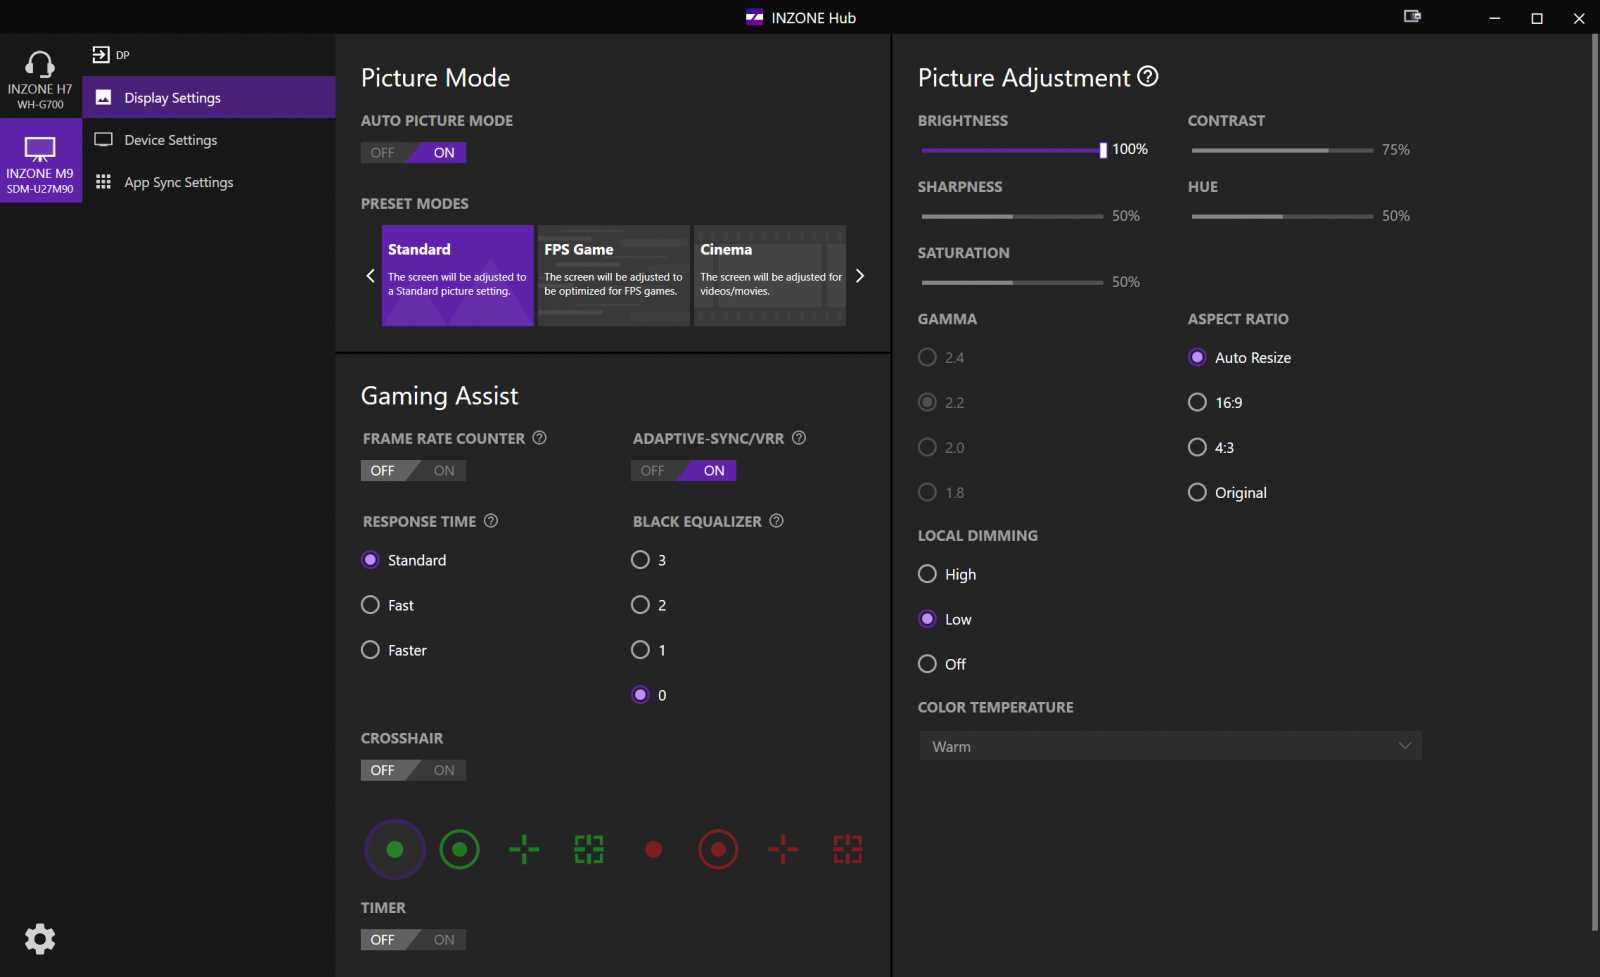Select Gamma 2.0 option
Image resolution: width=1600 pixels, height=977 pixels.
[941, 447]
